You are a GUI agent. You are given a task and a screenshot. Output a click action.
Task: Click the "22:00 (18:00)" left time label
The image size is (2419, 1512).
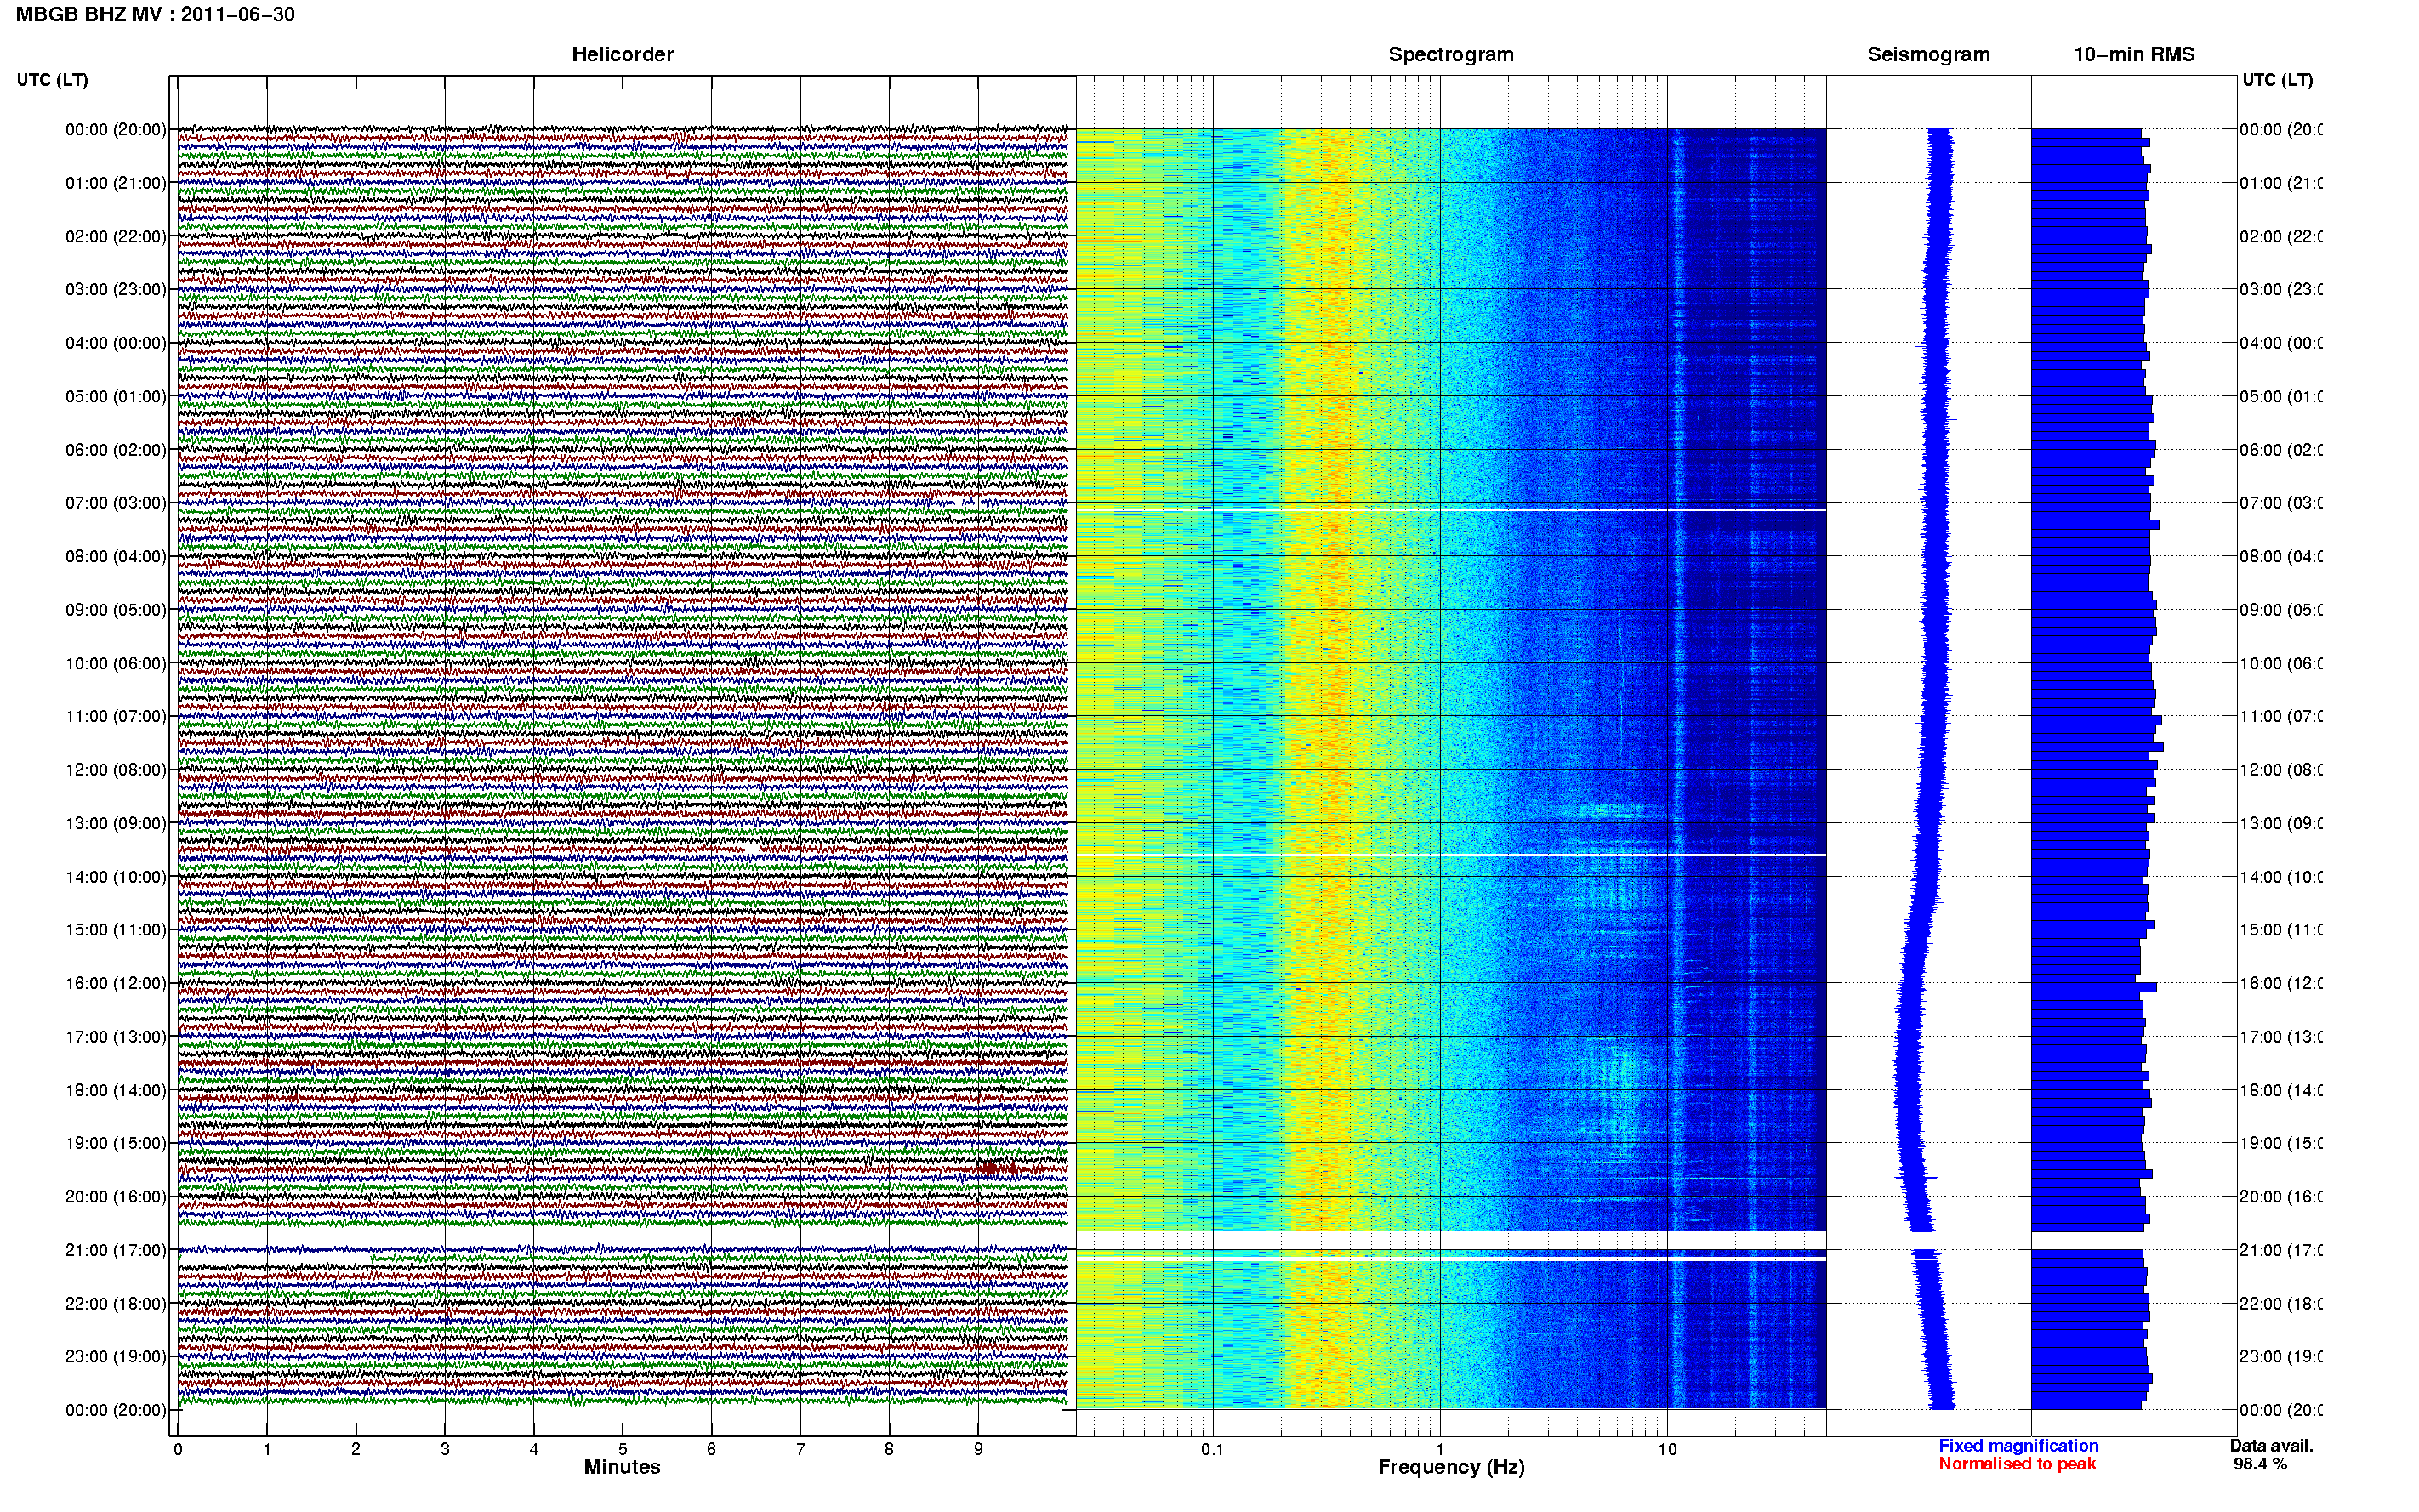point(116,1304)
